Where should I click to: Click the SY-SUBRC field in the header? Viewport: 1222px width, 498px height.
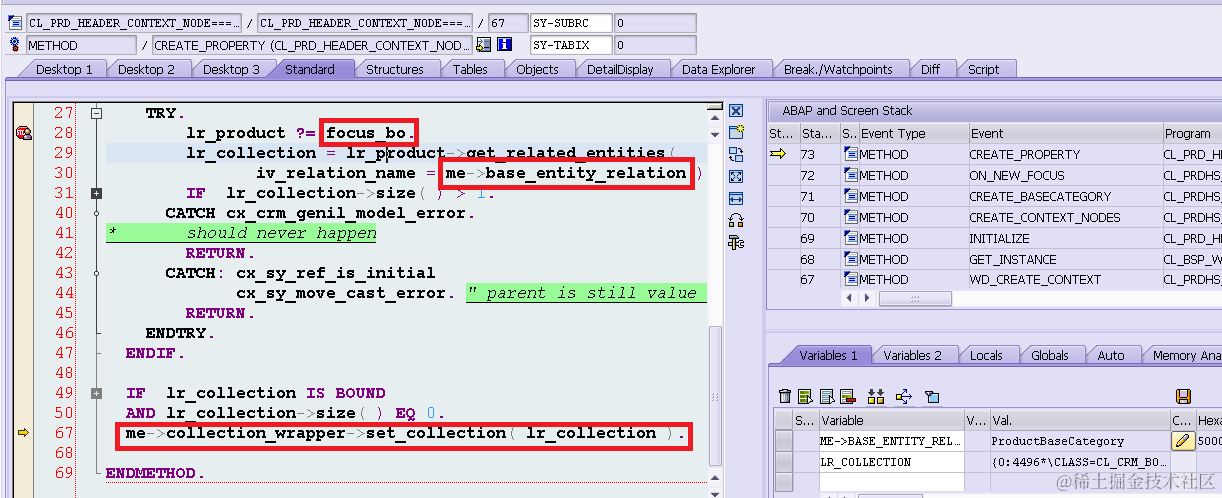[571, 22]
